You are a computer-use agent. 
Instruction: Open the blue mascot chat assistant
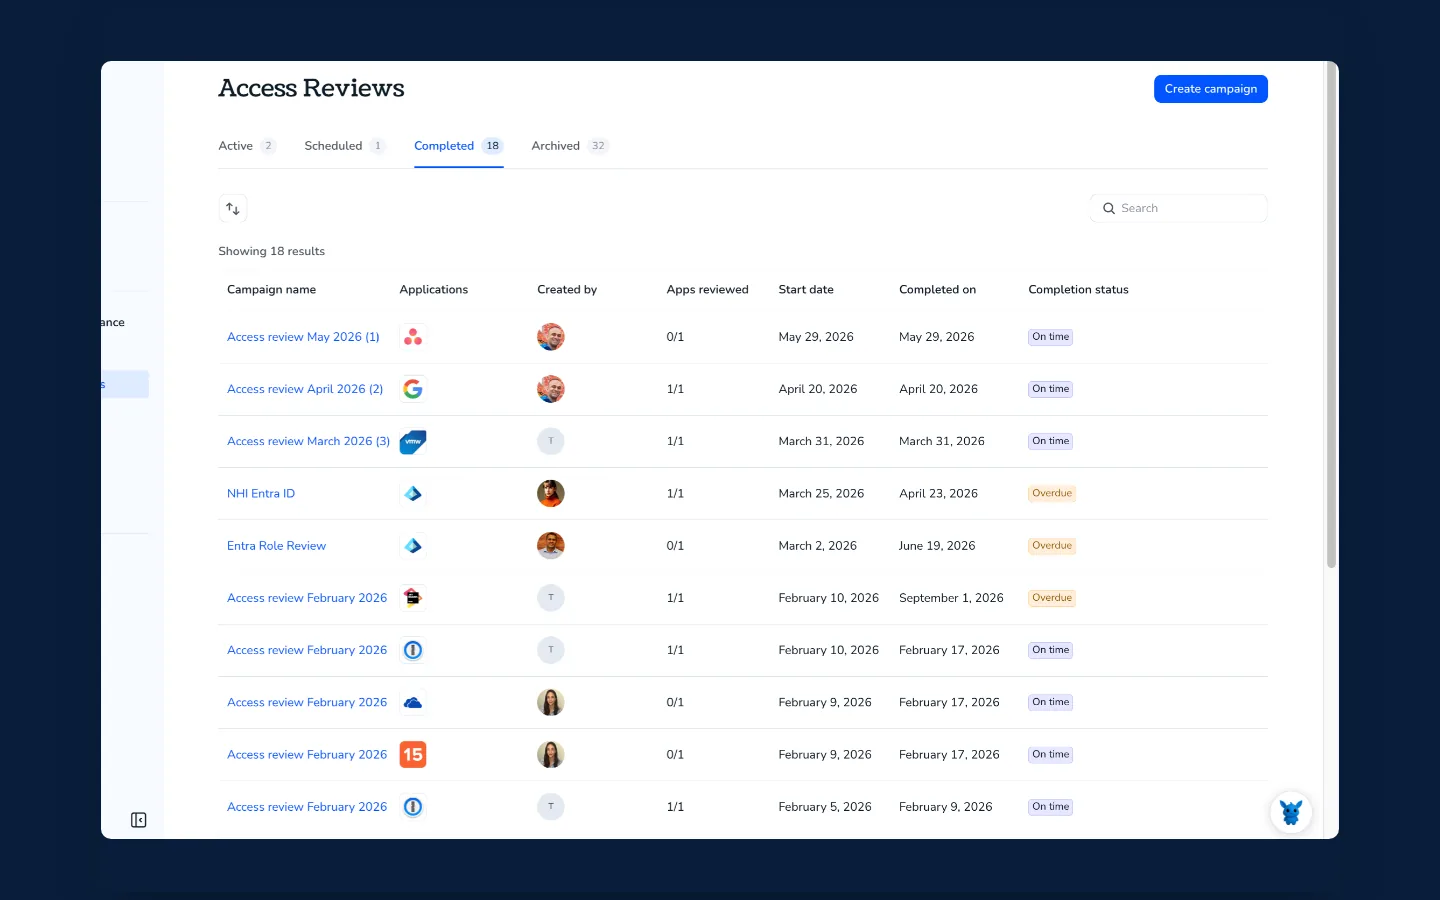tap(1291, 812)
